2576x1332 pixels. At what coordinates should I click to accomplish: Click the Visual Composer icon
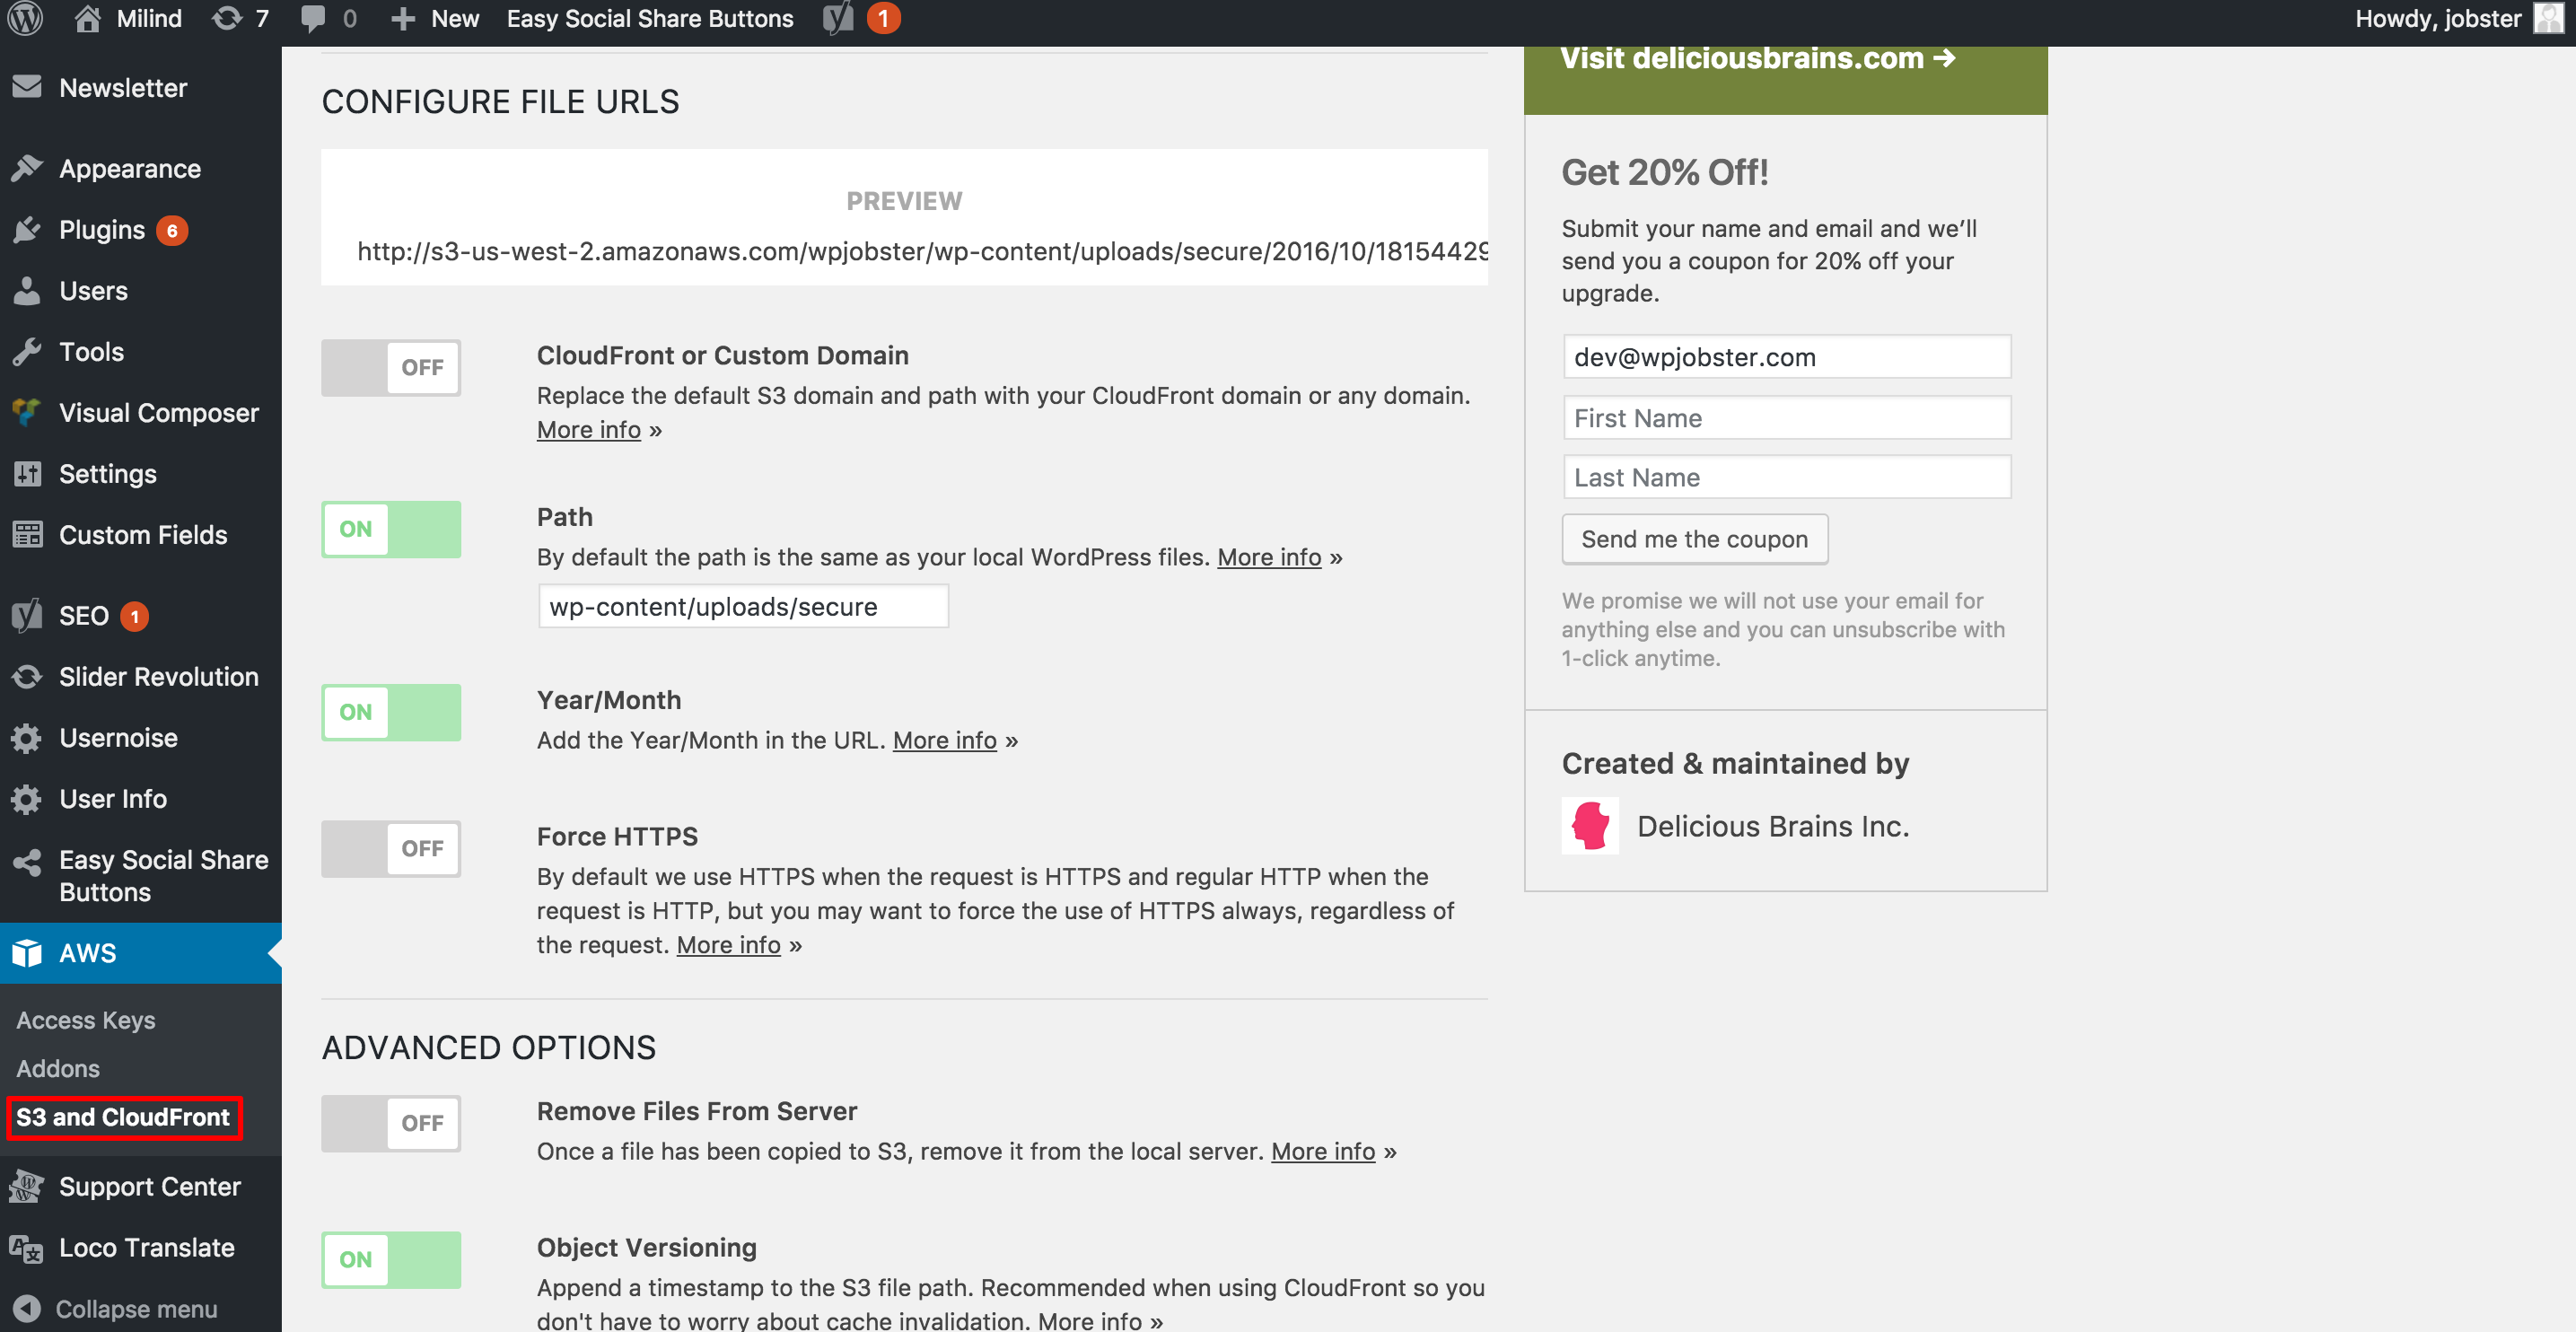pyautogui.click(x=27, y=412)
